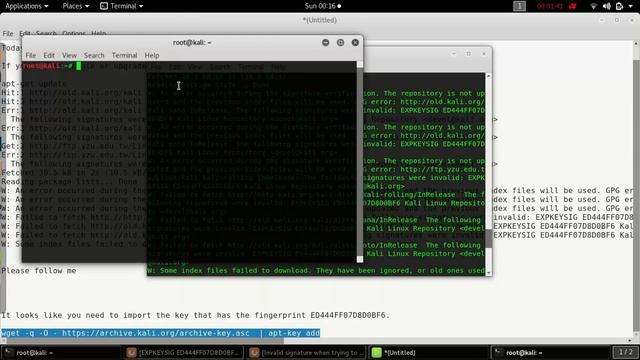Close the Untitled editor window
Screen dimensions: 640x360
(632, 20)
